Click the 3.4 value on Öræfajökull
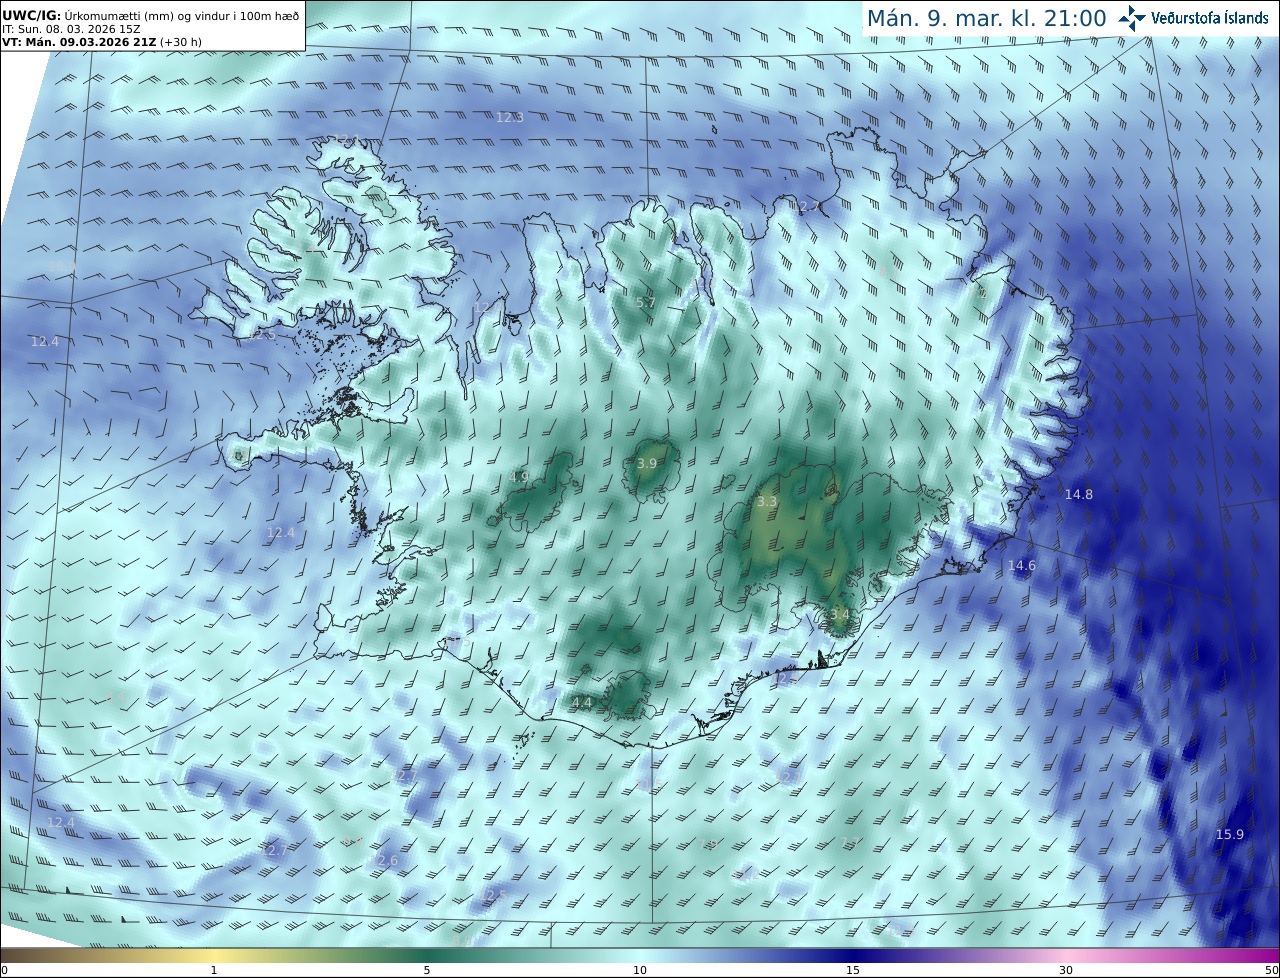 (x=839, y=613)
